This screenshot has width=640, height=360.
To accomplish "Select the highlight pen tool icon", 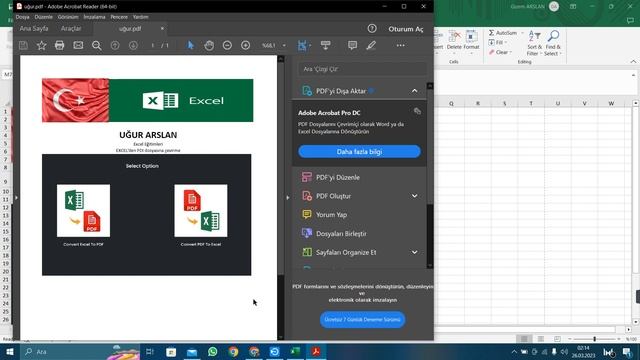I will [371, 45].
